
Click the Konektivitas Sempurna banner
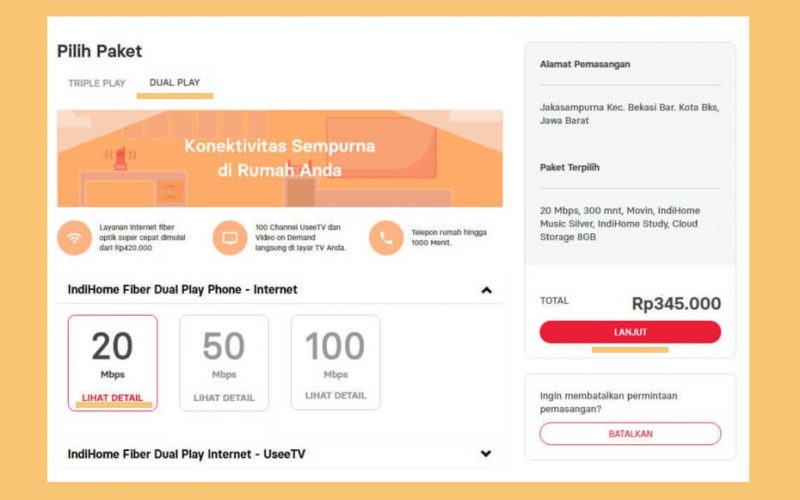click(x=280, y=158)
